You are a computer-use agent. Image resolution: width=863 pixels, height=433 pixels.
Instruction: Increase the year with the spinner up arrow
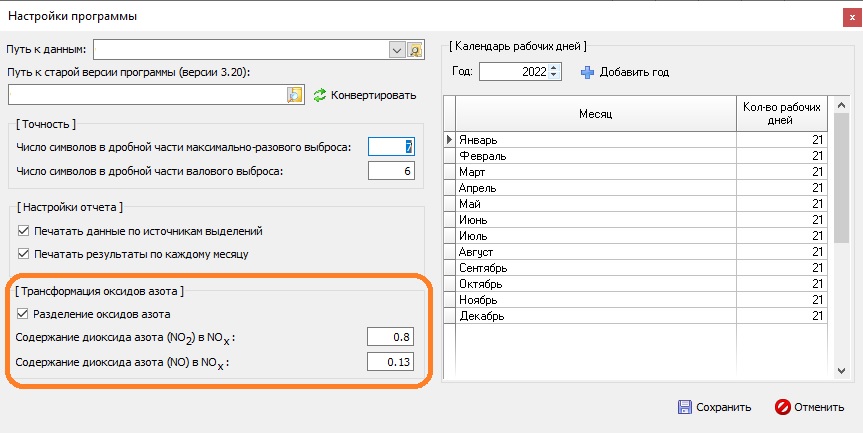(556, 68)
